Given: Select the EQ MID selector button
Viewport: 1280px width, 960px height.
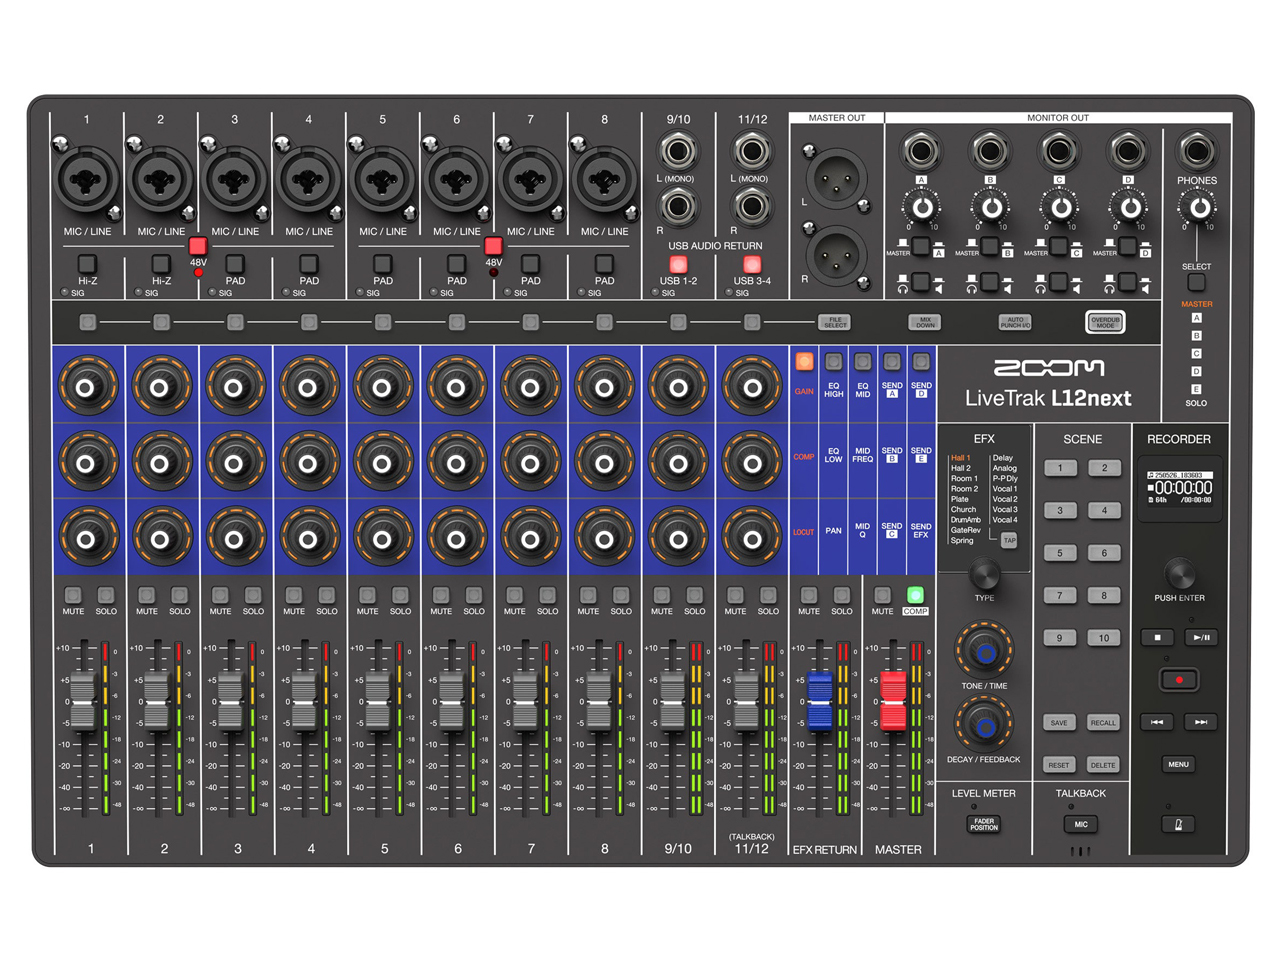Looking at the screenshot, I should tap(863, 361).
